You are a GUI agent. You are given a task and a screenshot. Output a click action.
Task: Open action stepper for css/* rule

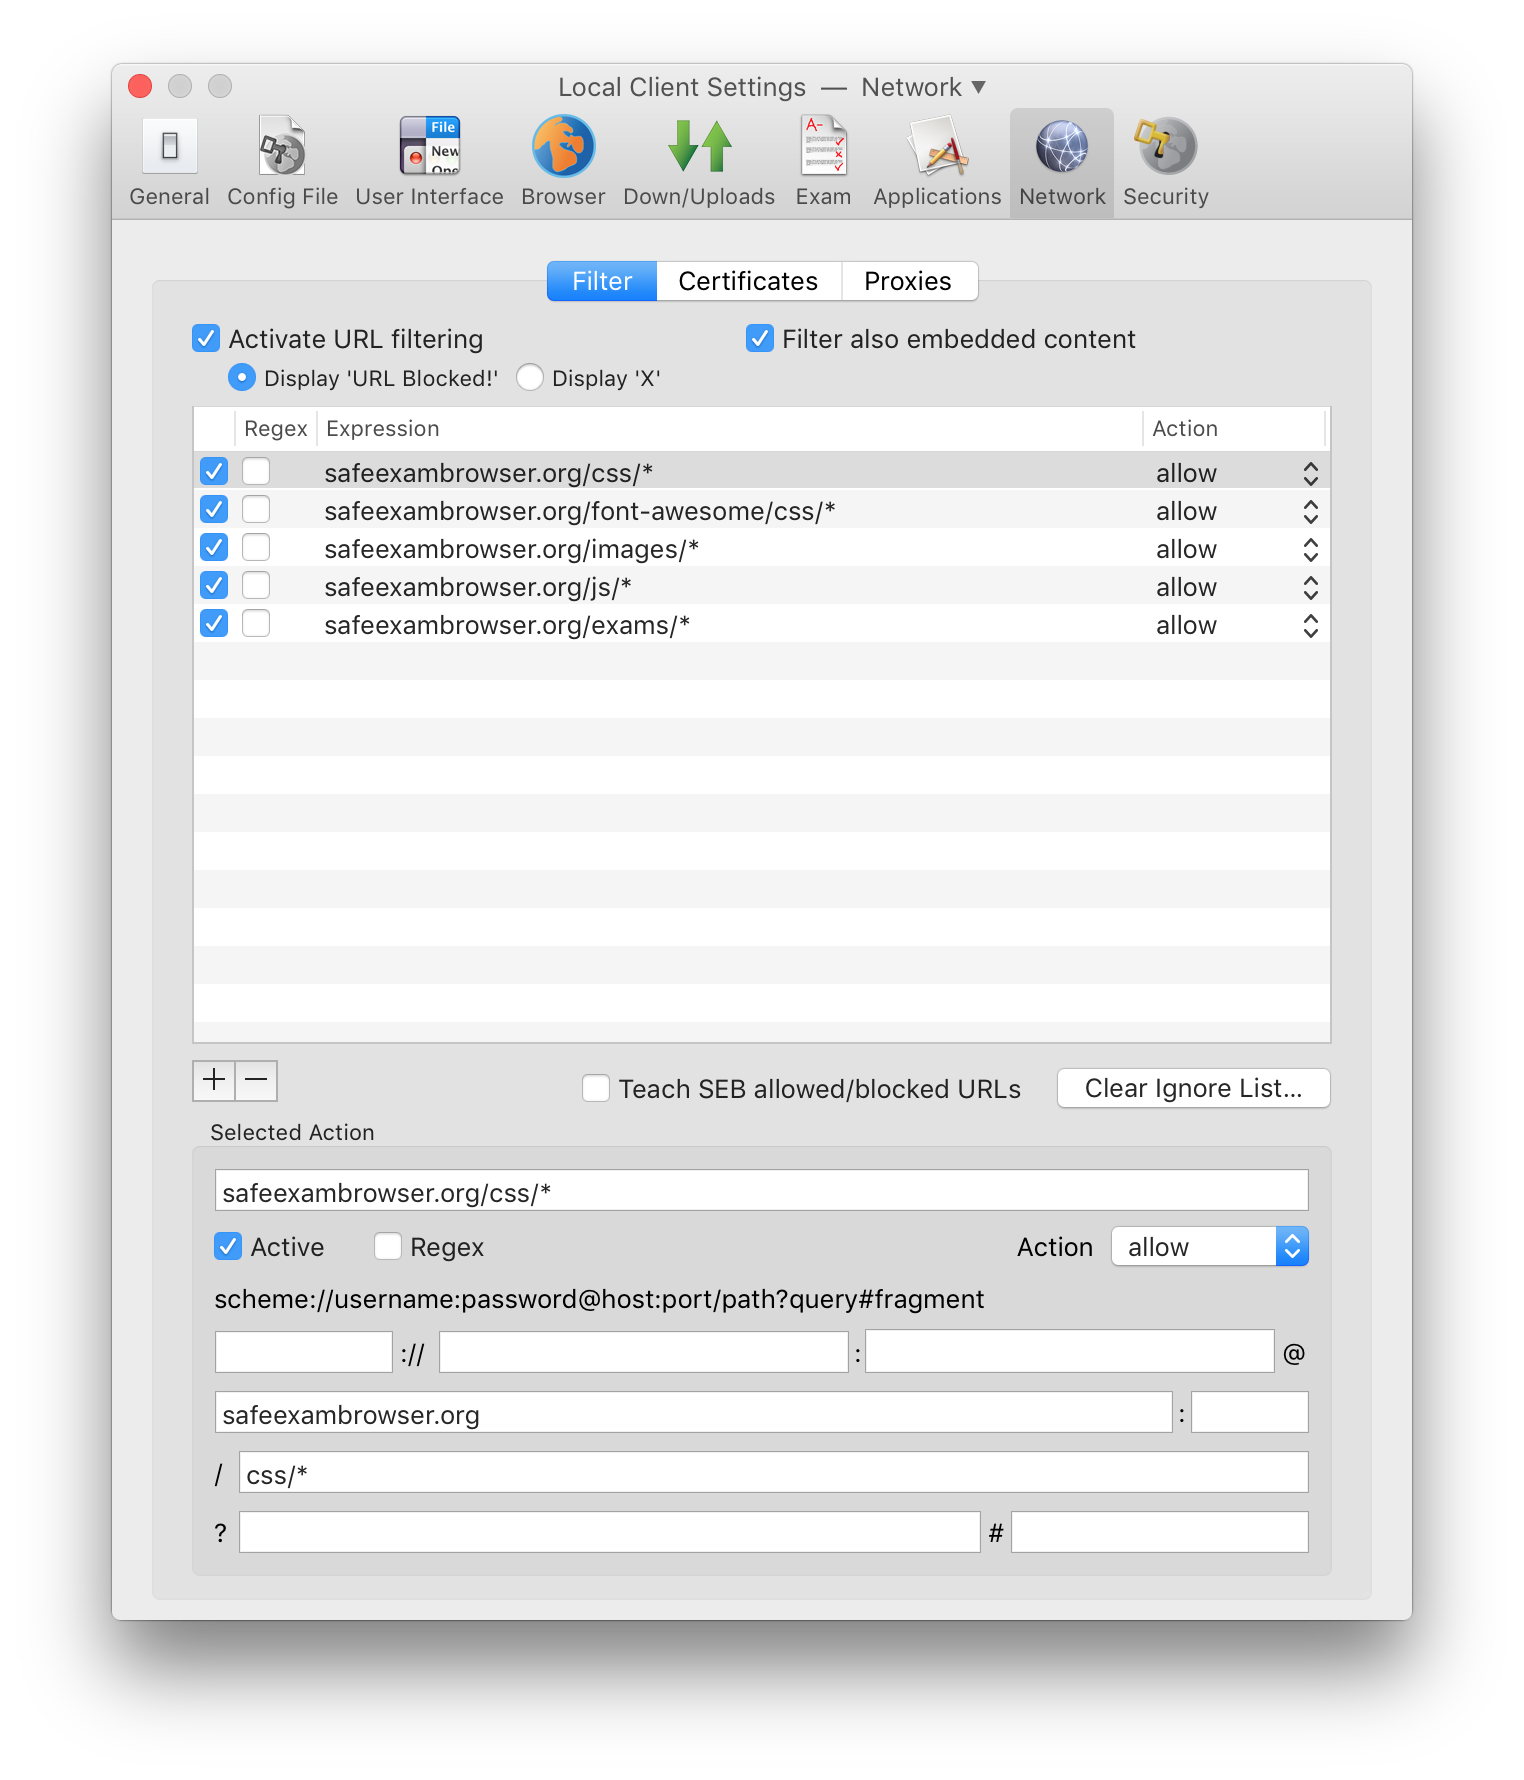coord(1310,473)
